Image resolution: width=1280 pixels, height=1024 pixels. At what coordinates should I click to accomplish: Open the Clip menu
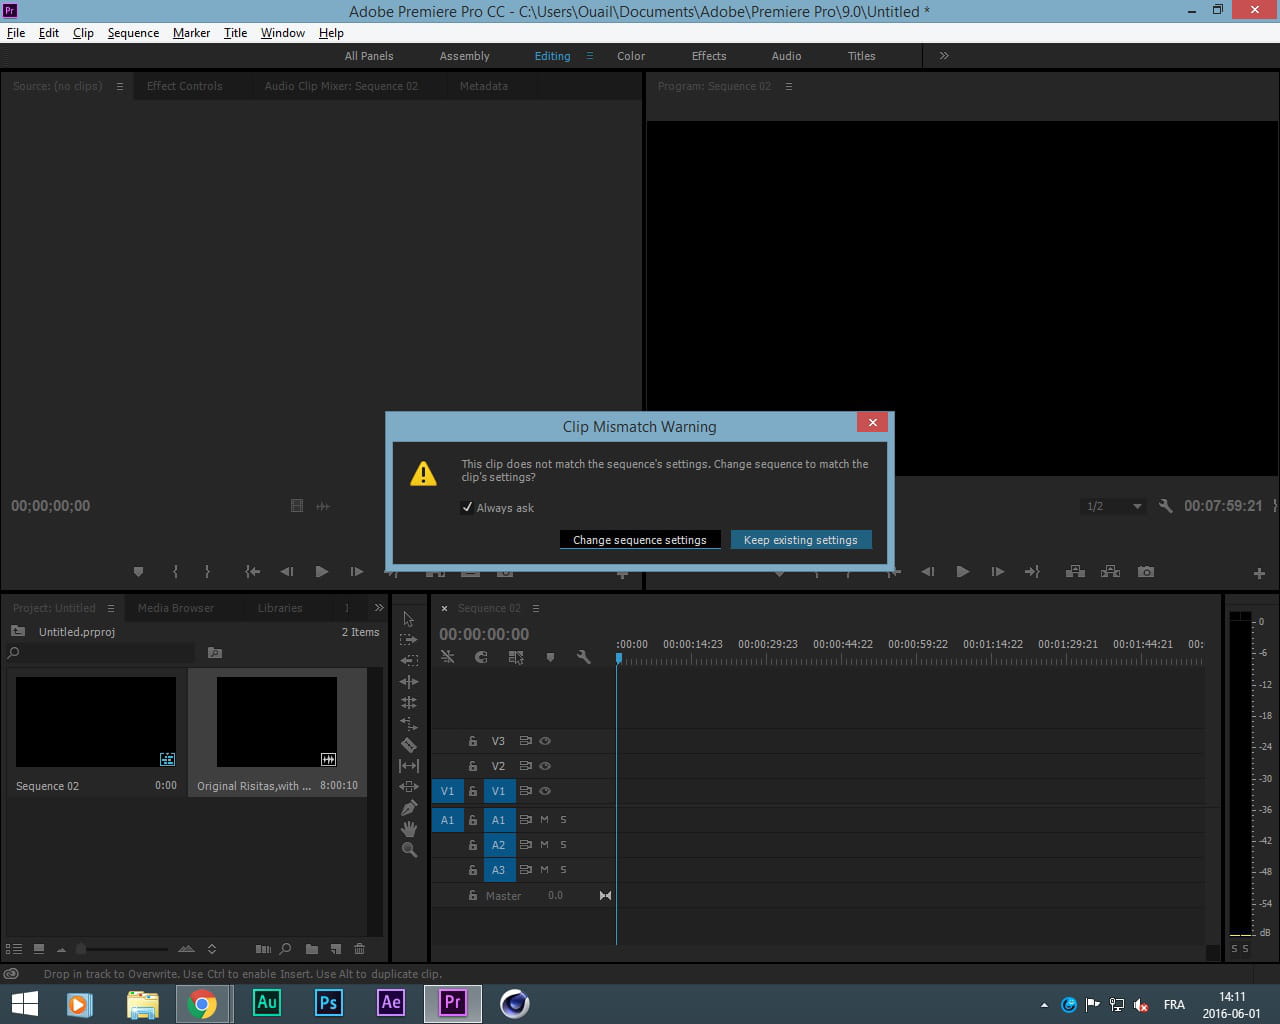click(83, 33)
